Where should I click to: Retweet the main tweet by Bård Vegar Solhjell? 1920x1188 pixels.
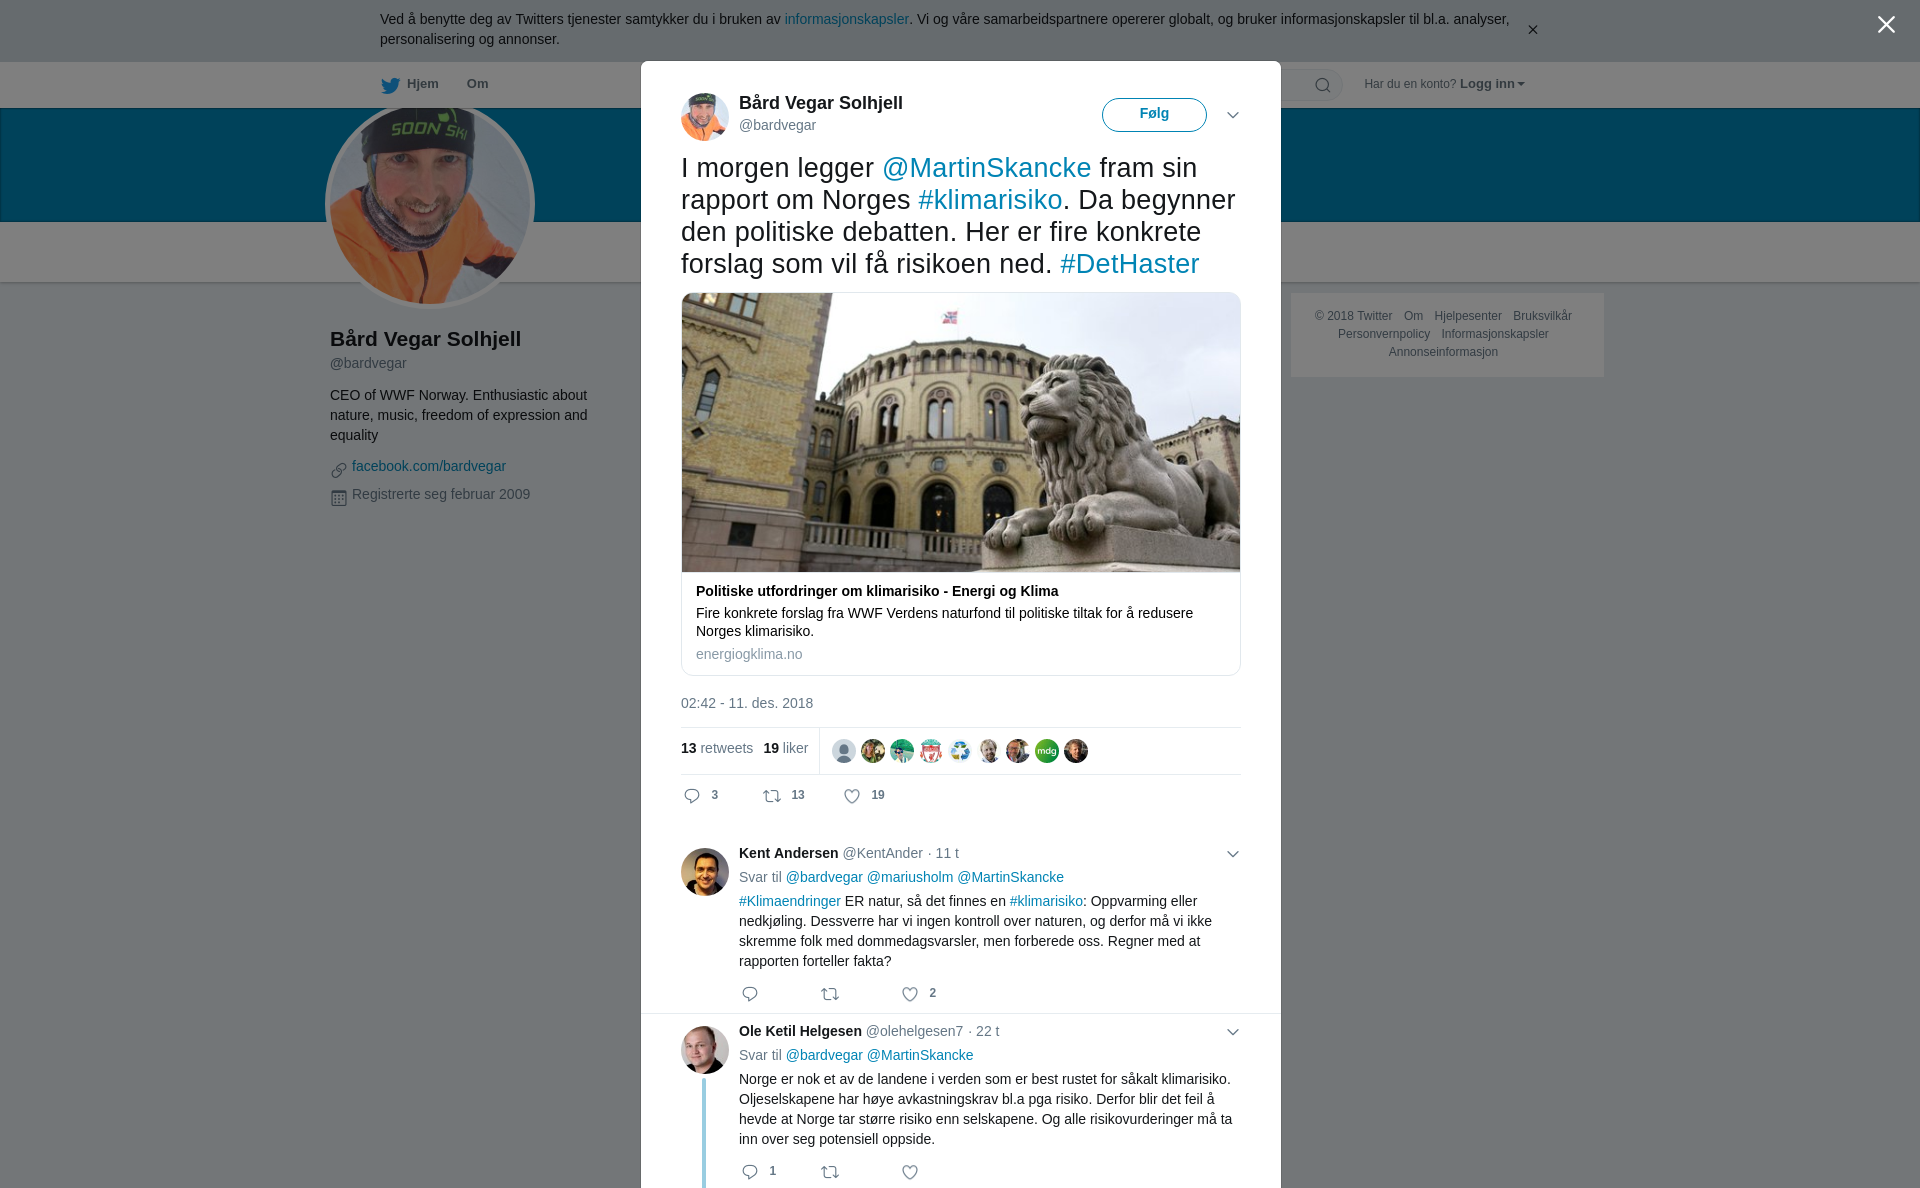click(772, 796)
